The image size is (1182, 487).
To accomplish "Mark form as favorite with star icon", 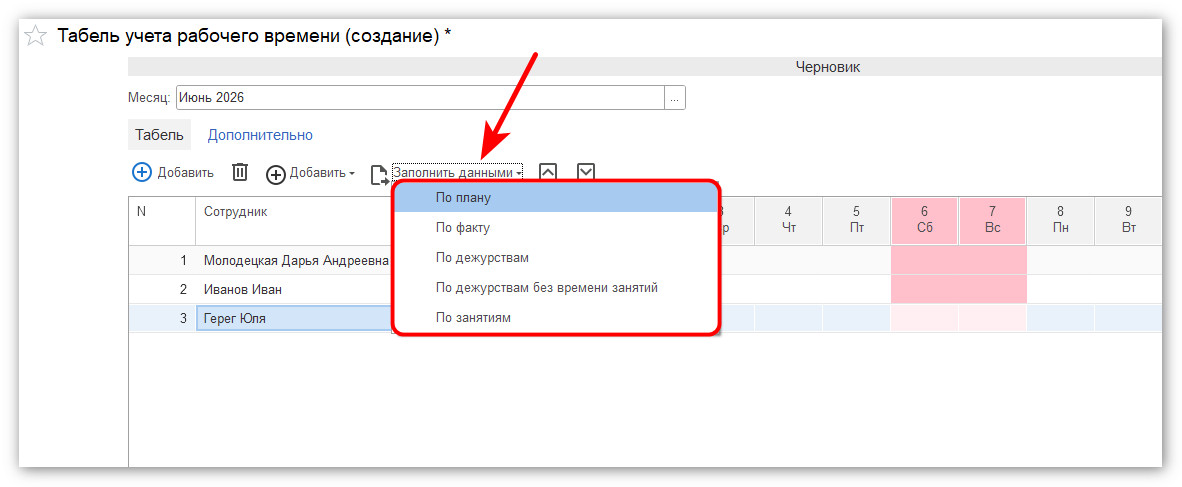I will coord(35,35).
